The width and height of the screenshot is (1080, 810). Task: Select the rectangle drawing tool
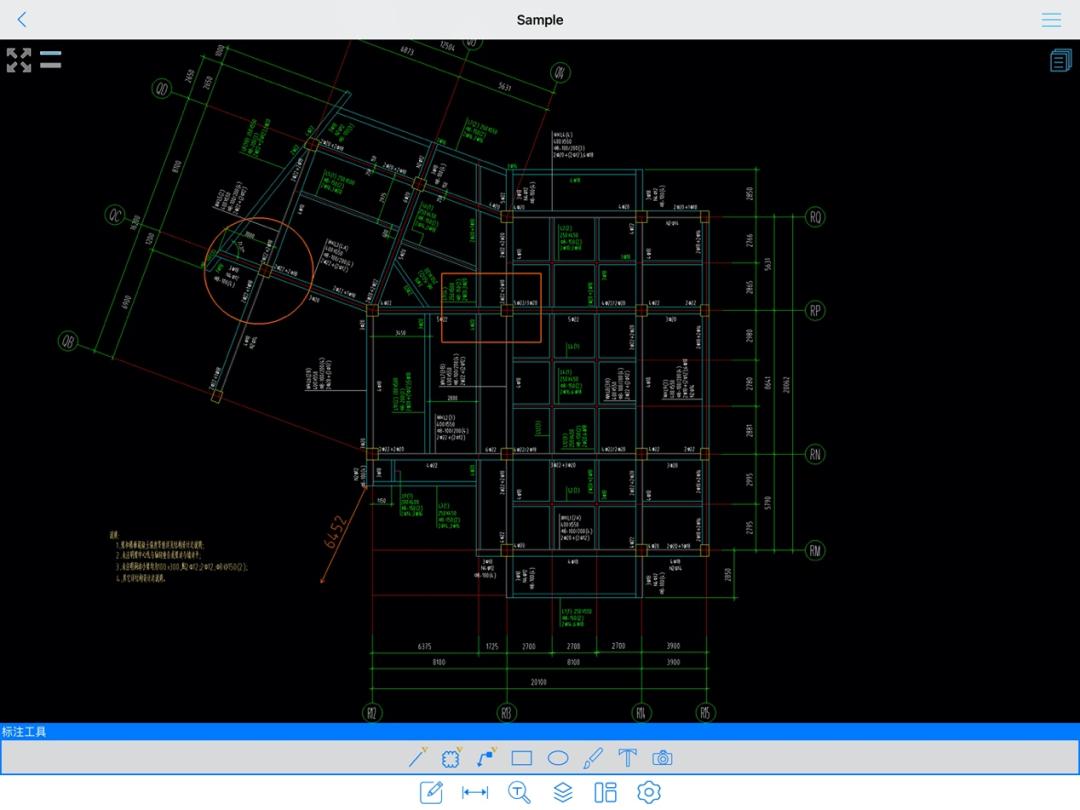point(522,758)
